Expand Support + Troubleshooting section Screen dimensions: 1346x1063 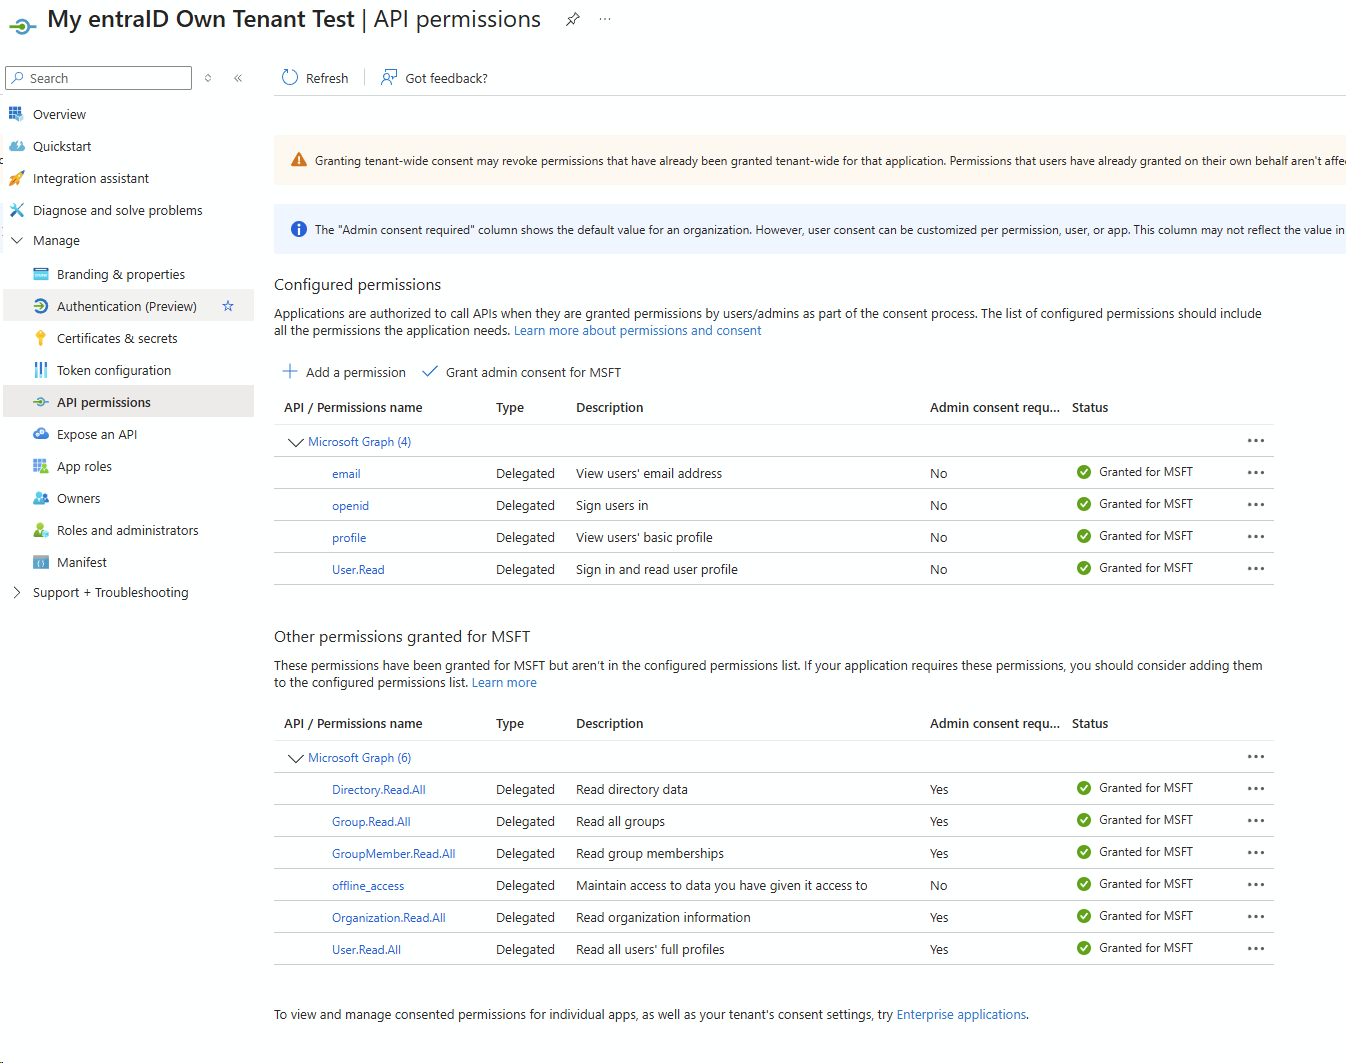click(17, 593)
